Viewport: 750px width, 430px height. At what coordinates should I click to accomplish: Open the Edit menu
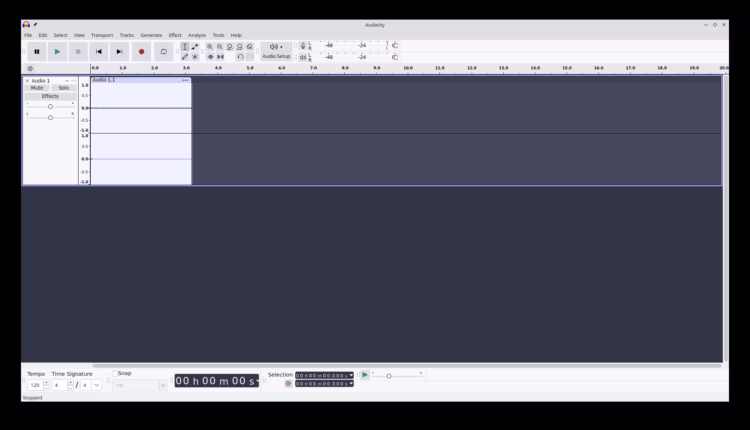[43, 35]
